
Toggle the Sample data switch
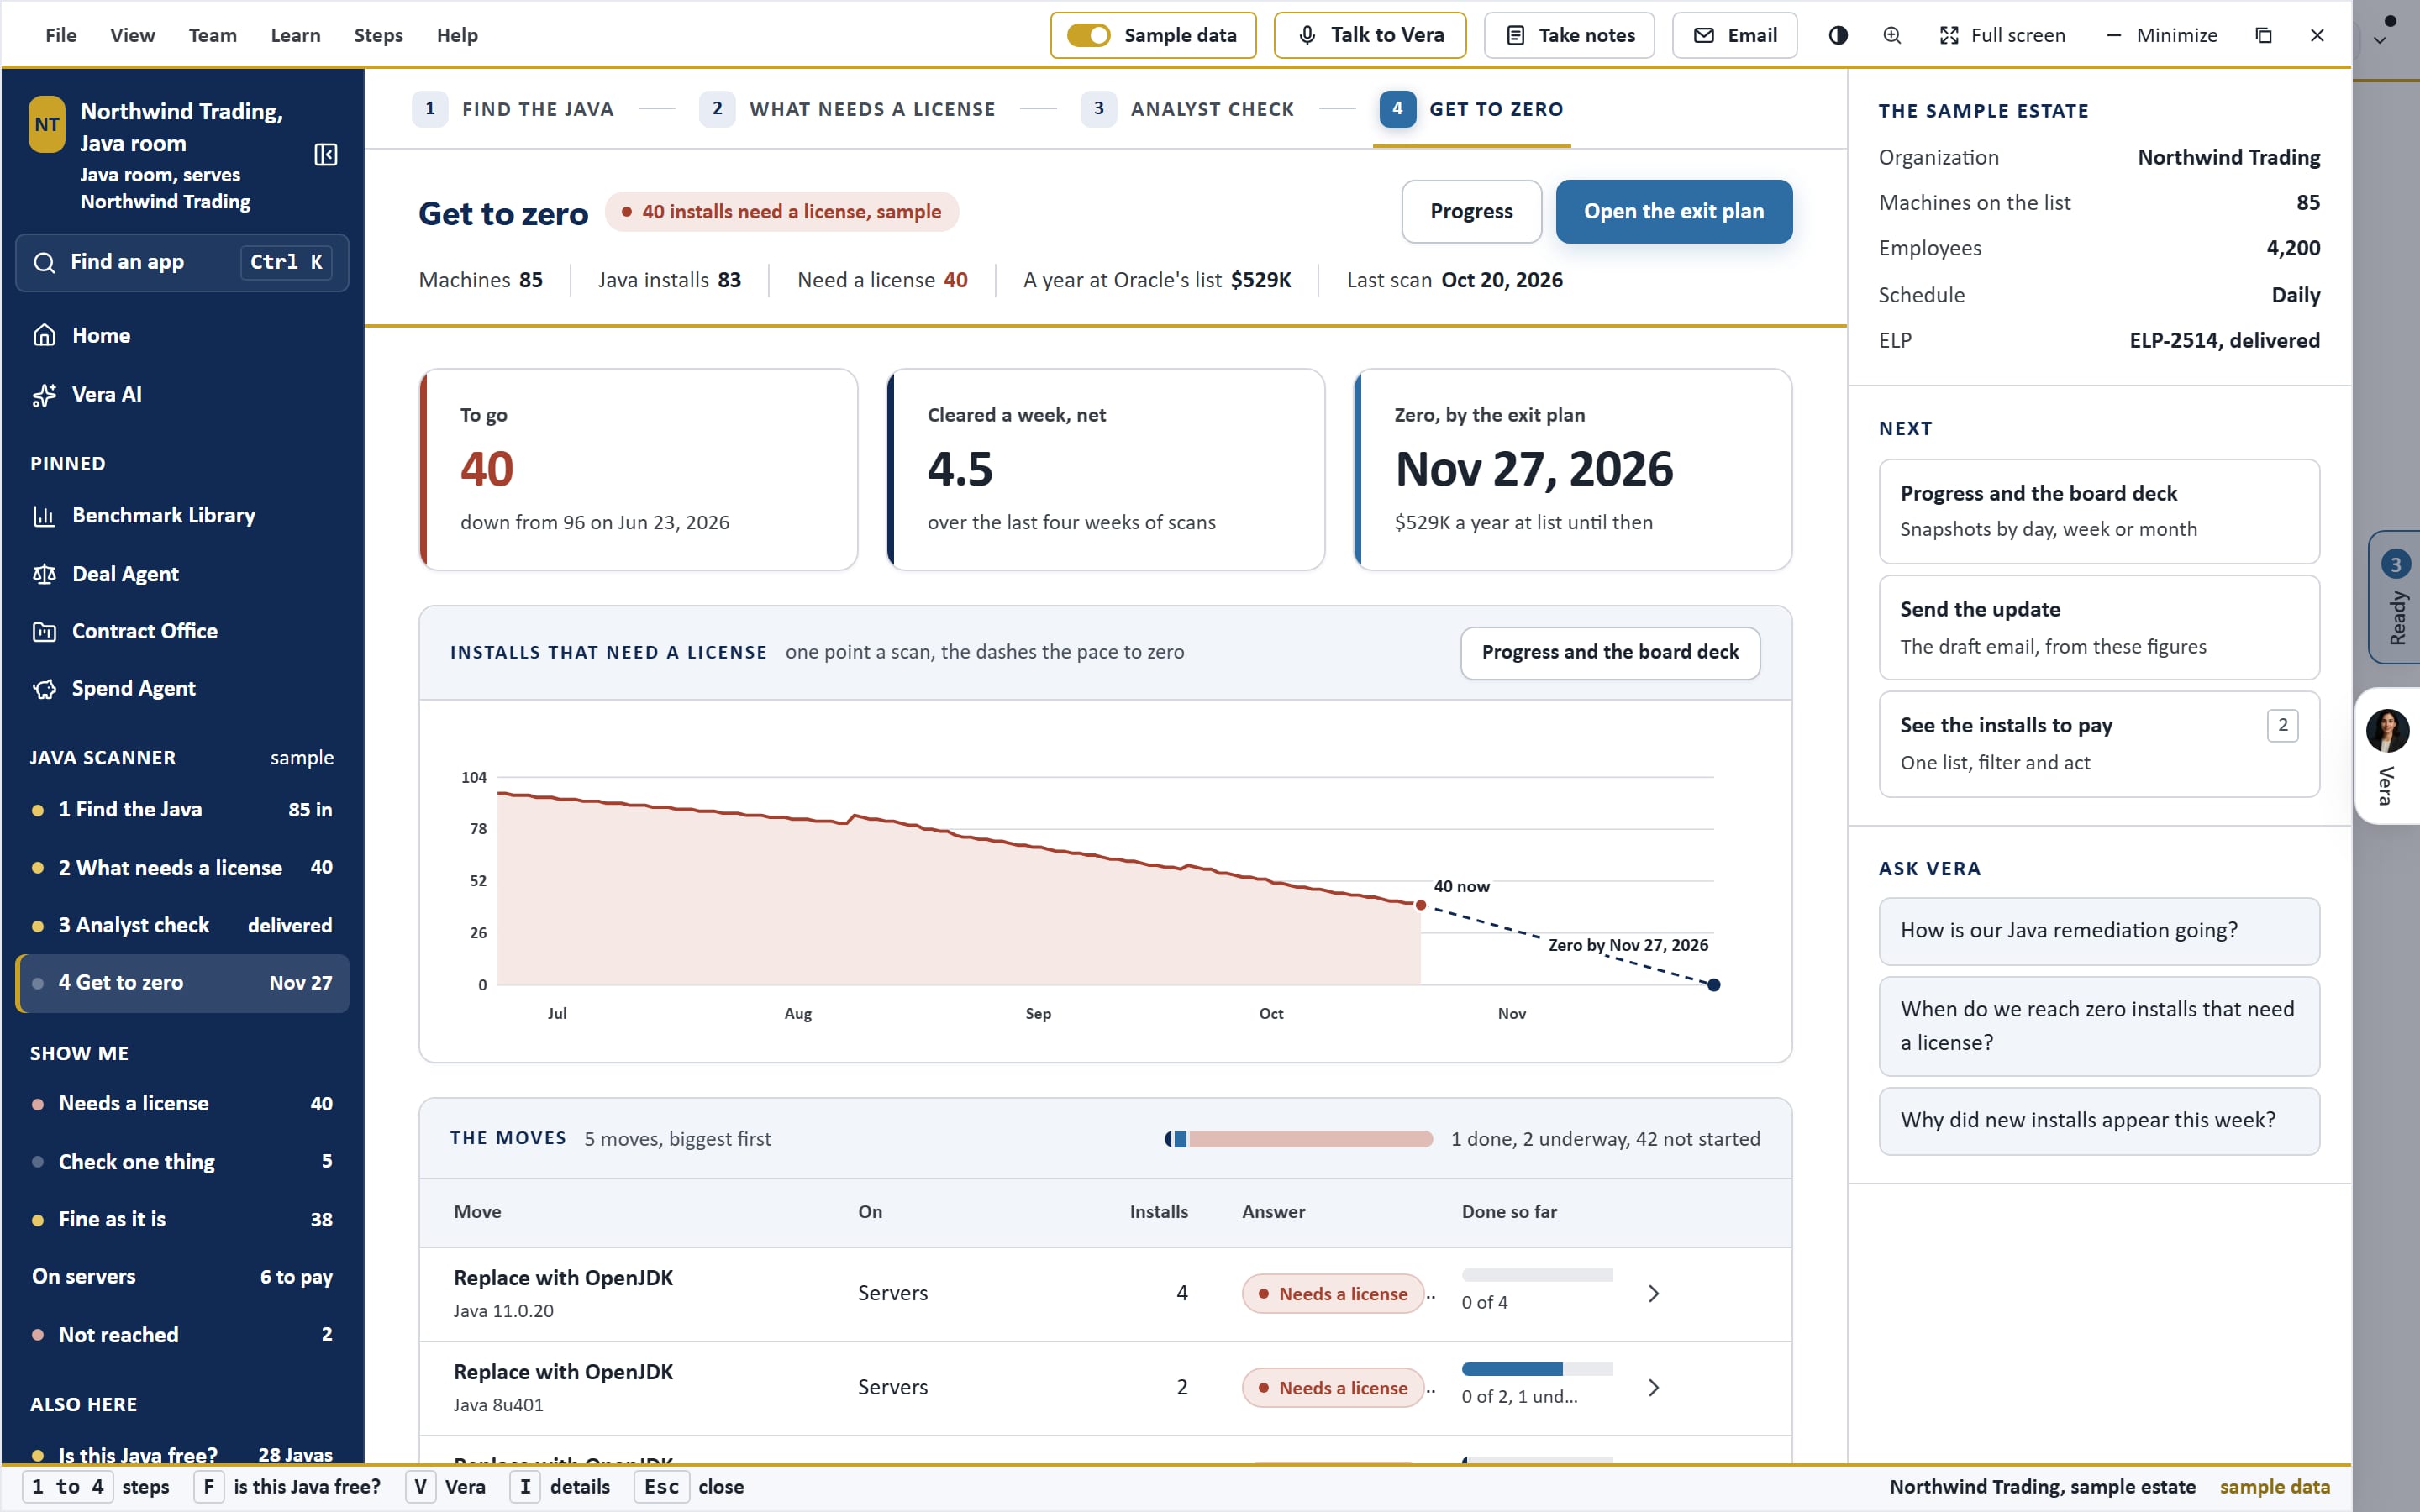tap(1088, 35)
